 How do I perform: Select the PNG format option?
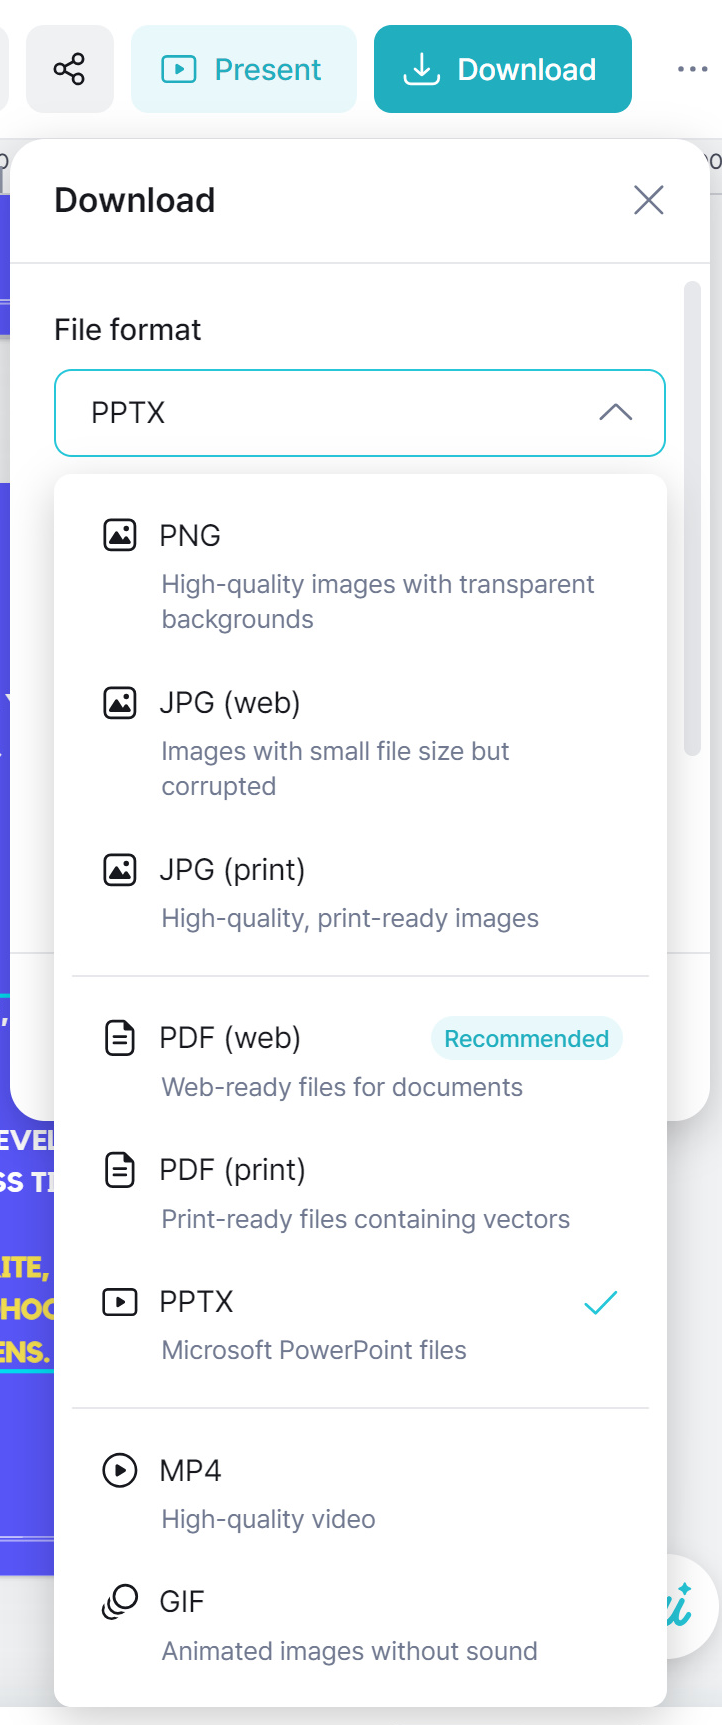coord(190,536)
